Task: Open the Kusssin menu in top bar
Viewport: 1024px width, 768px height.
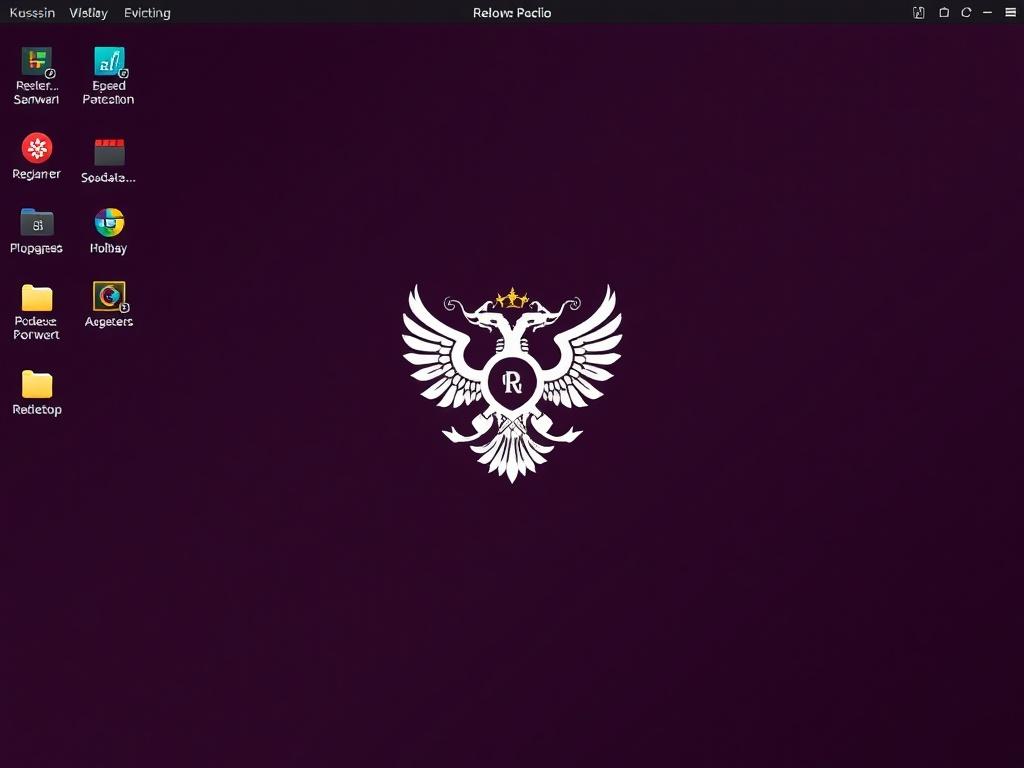Action: (32, 13)
